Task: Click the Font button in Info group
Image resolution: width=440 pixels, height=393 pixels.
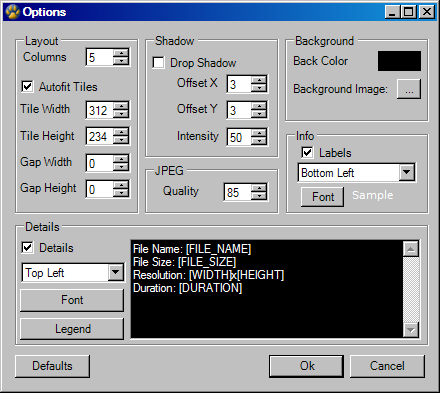Action: [322, 197]
